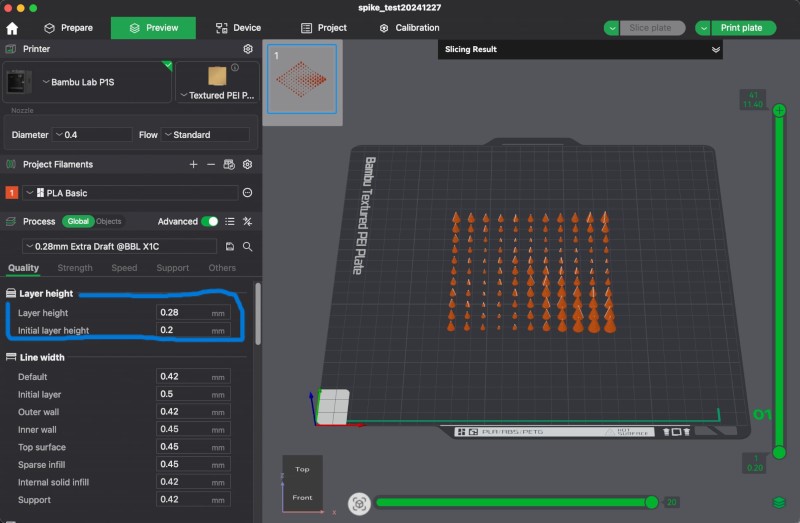Image resolution: width=800 pixels, height=523 pixels.
Task: Switch to the Prepare tab
Action: pos(68,28)
